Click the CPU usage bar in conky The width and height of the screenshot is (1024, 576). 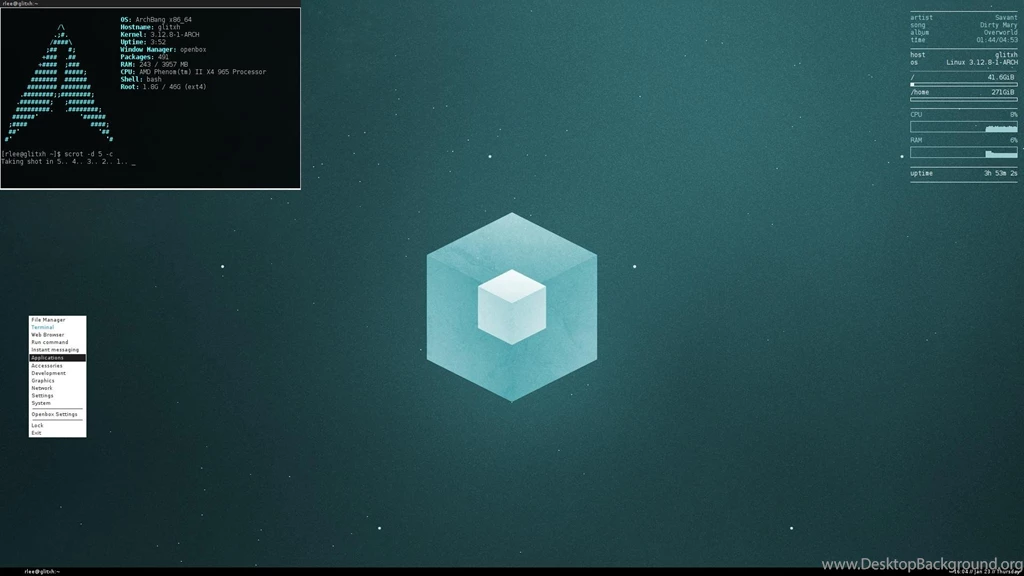pos(963,127)
